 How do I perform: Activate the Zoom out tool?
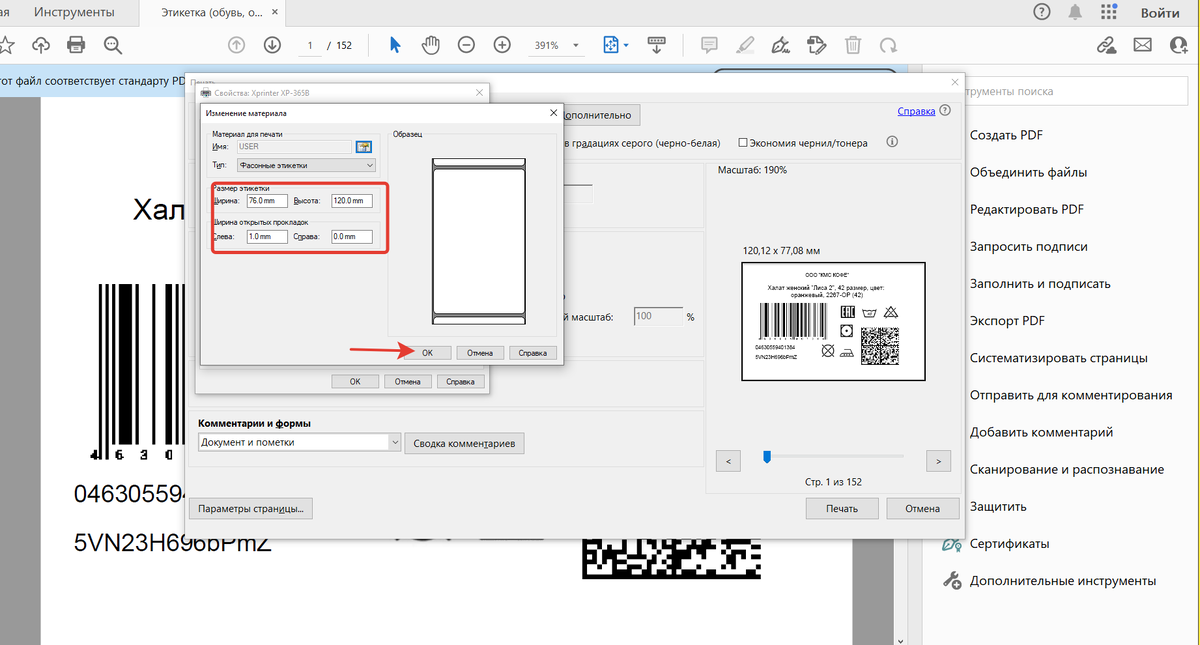point(466,44)
